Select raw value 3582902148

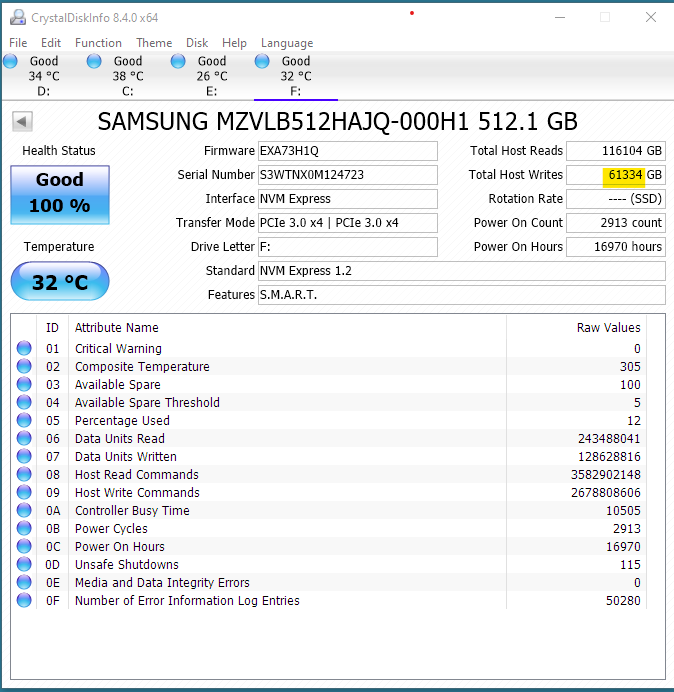point(606,475)
